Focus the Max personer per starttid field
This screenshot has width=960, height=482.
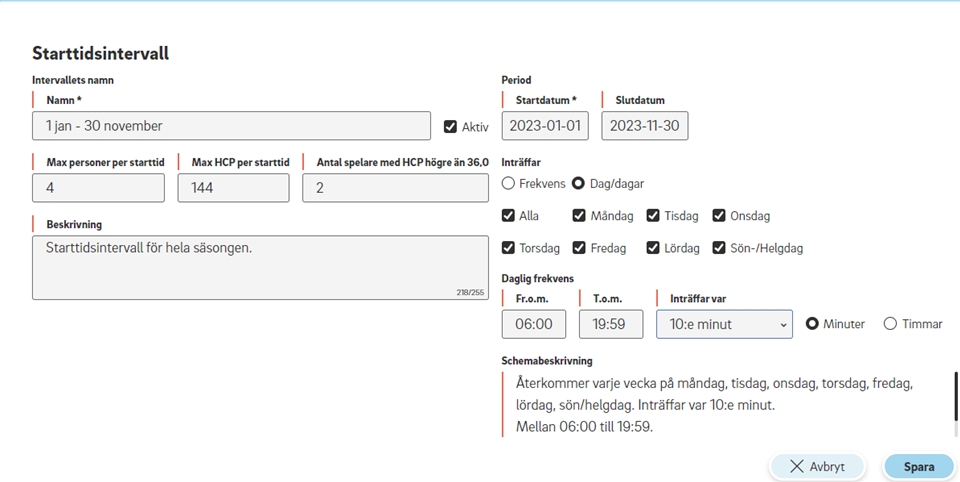tap(99, 187)
